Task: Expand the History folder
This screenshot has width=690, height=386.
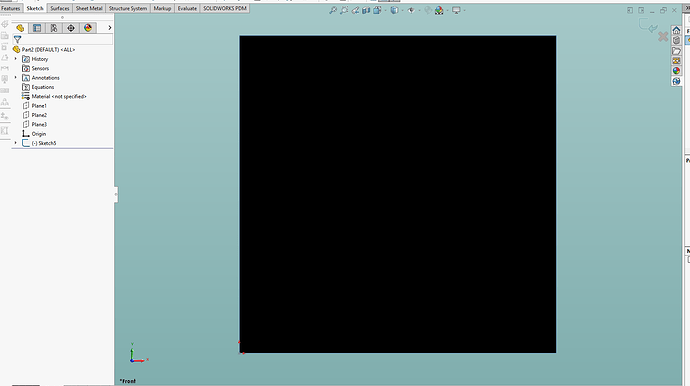Action: (16, 59)
